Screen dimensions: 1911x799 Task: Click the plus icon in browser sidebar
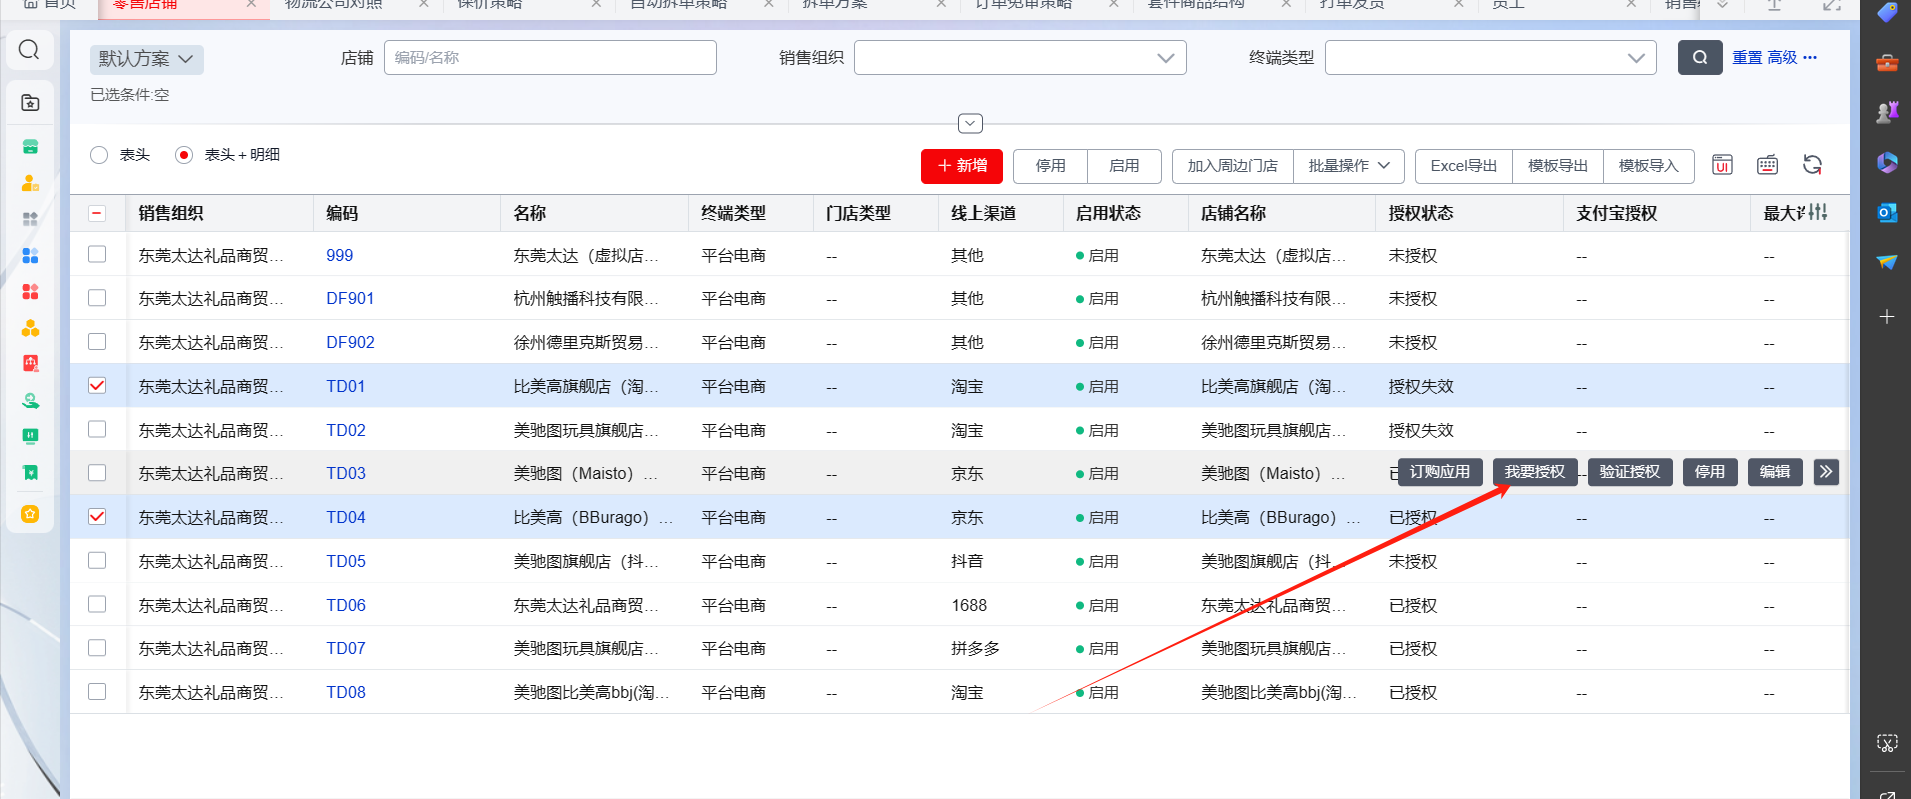(x=1887, y=317)
